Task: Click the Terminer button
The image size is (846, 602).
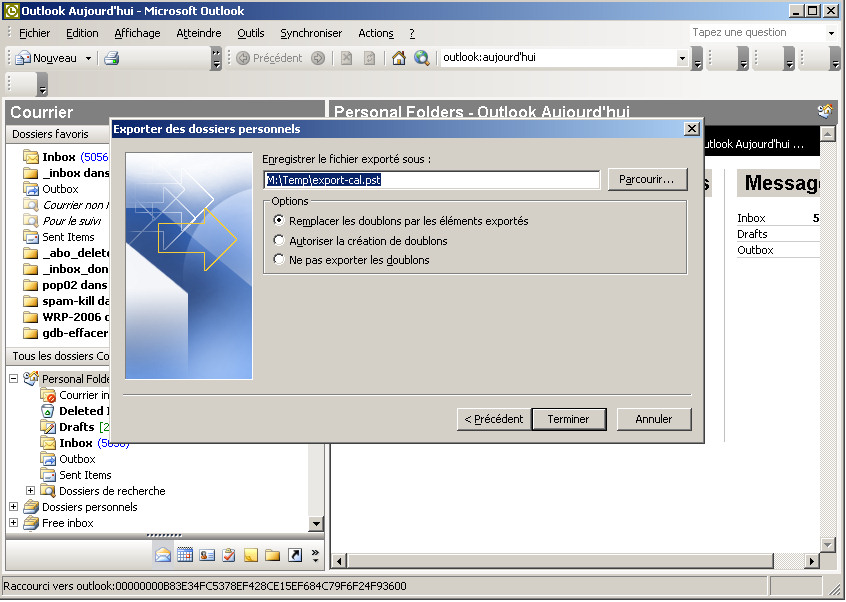Action: pyautogui.click(x=569, y=419)
